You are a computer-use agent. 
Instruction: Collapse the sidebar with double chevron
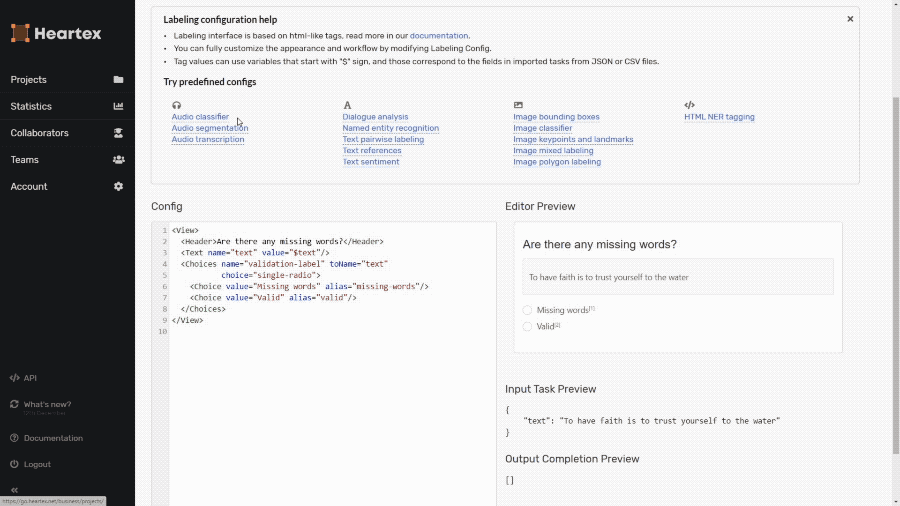pyautogui.click(x=14, y=490)
